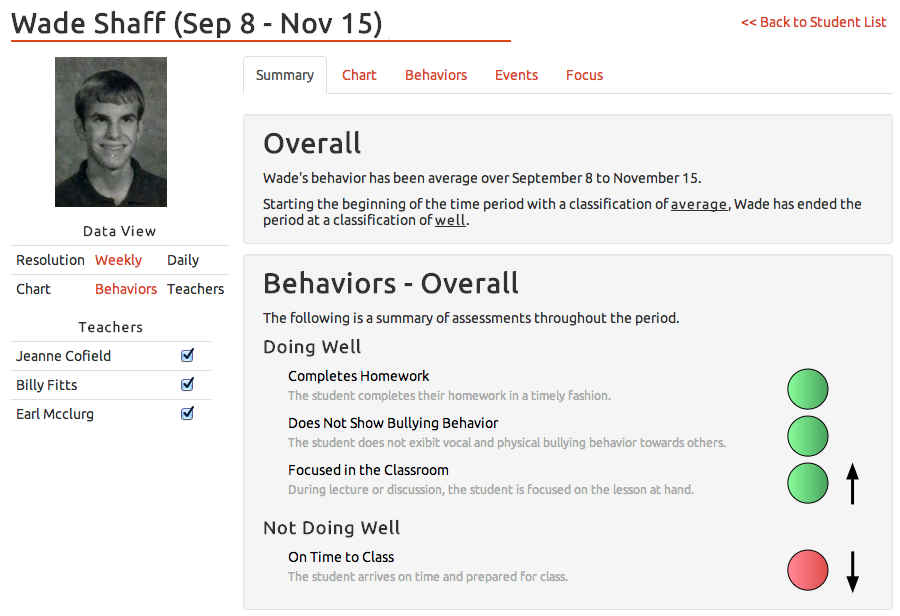The width and height of the screenshot is (900, 616).
Task: Click red status circle for On Time to Class
Action: point(808,570)
